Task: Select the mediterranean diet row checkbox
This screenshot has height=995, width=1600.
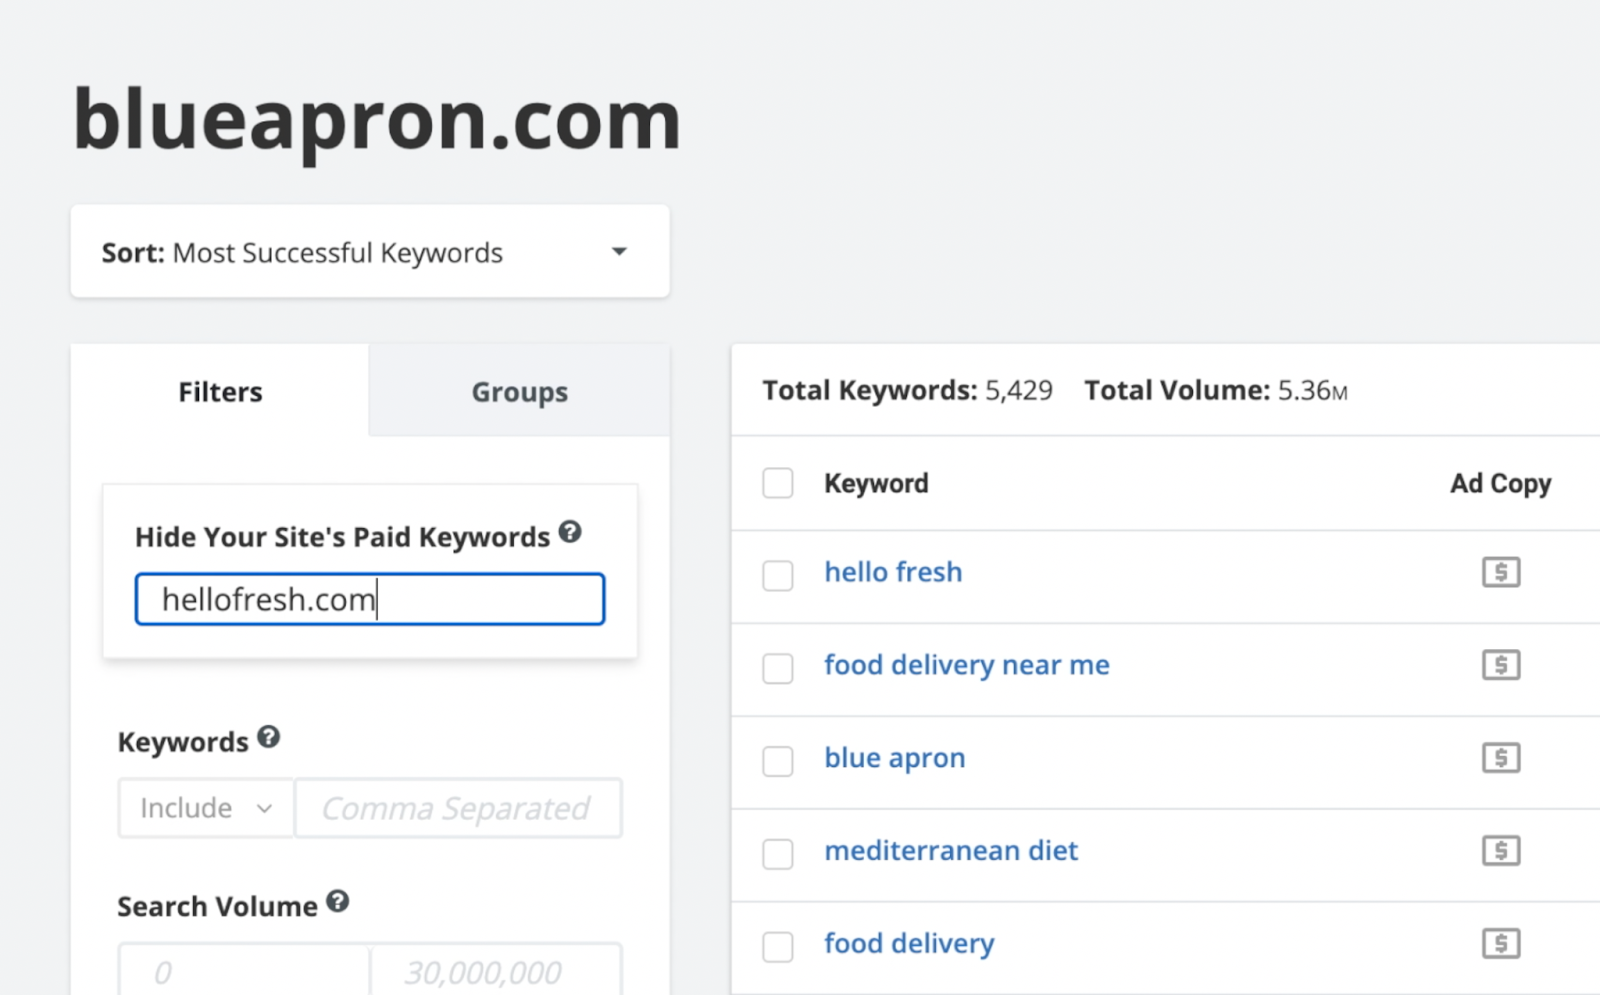Action: (778, 854)
